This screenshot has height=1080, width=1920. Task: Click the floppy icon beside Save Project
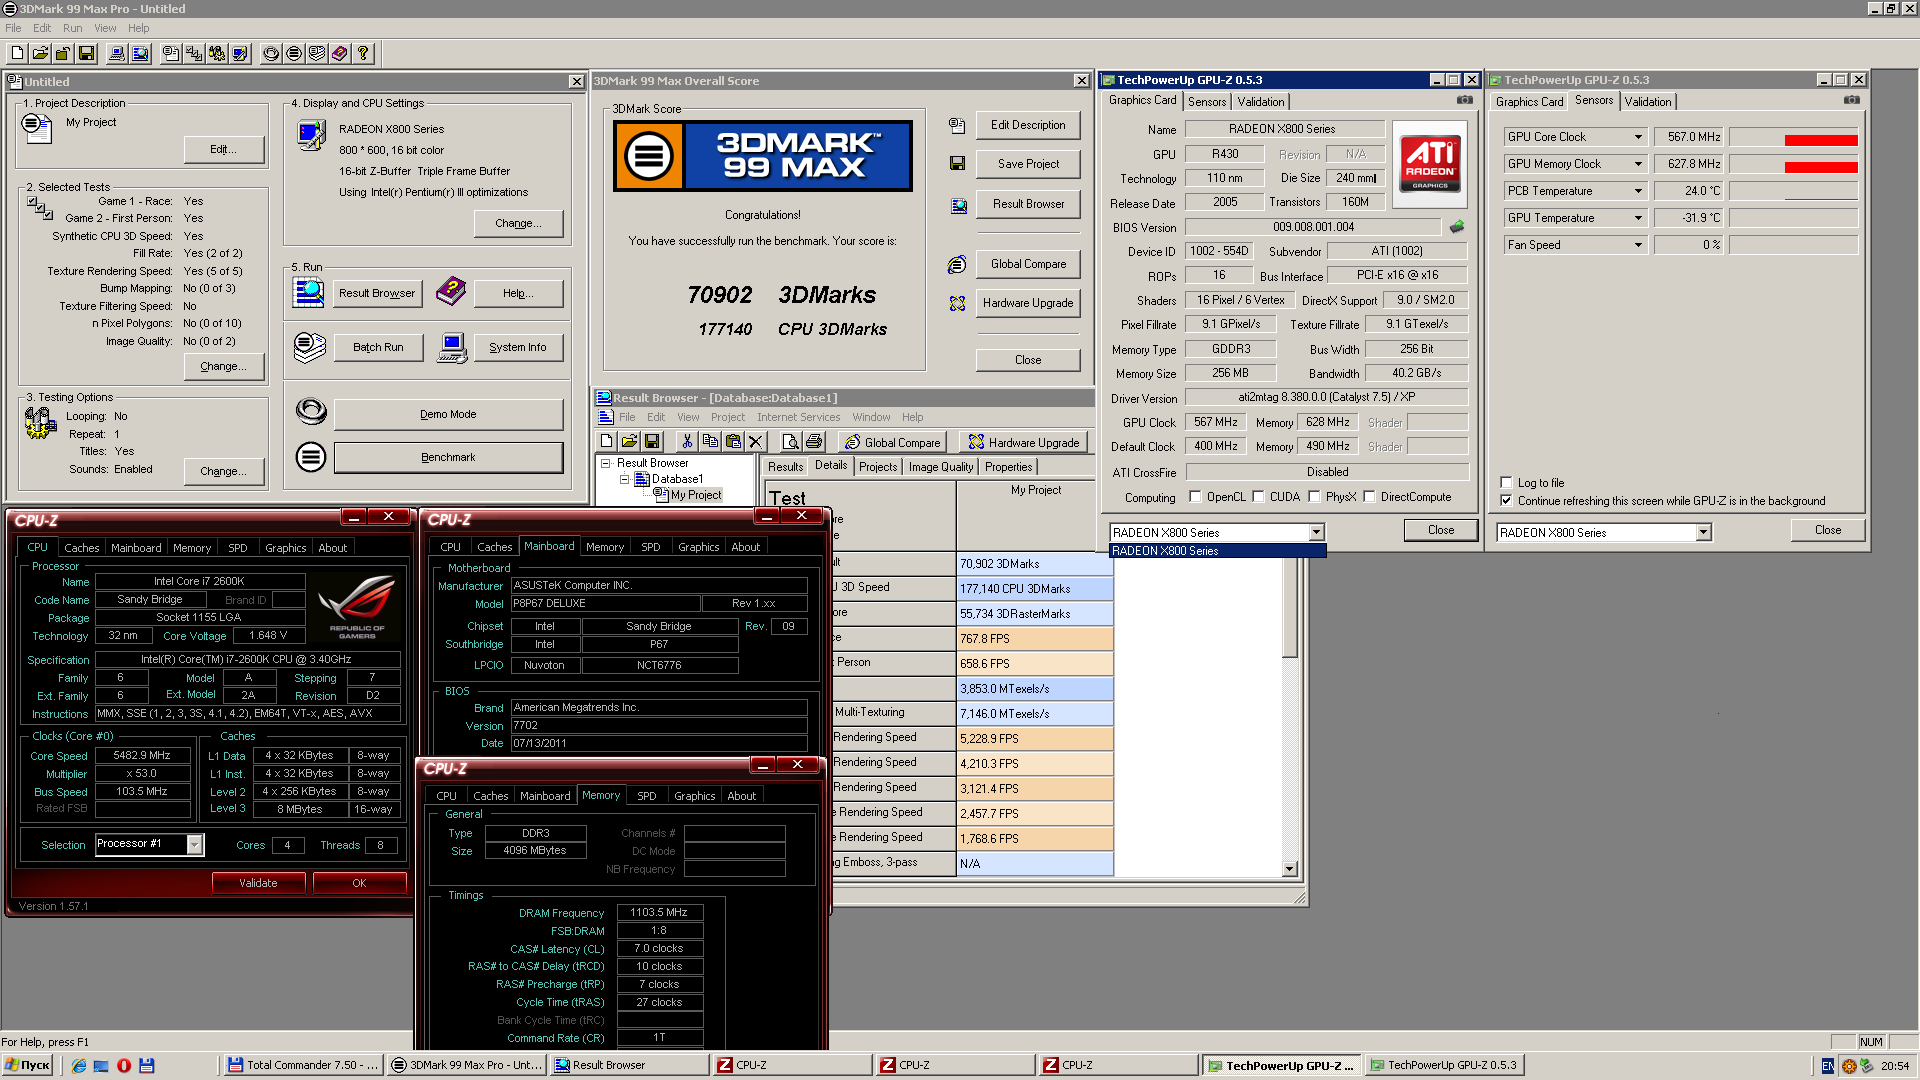[957, 163]
